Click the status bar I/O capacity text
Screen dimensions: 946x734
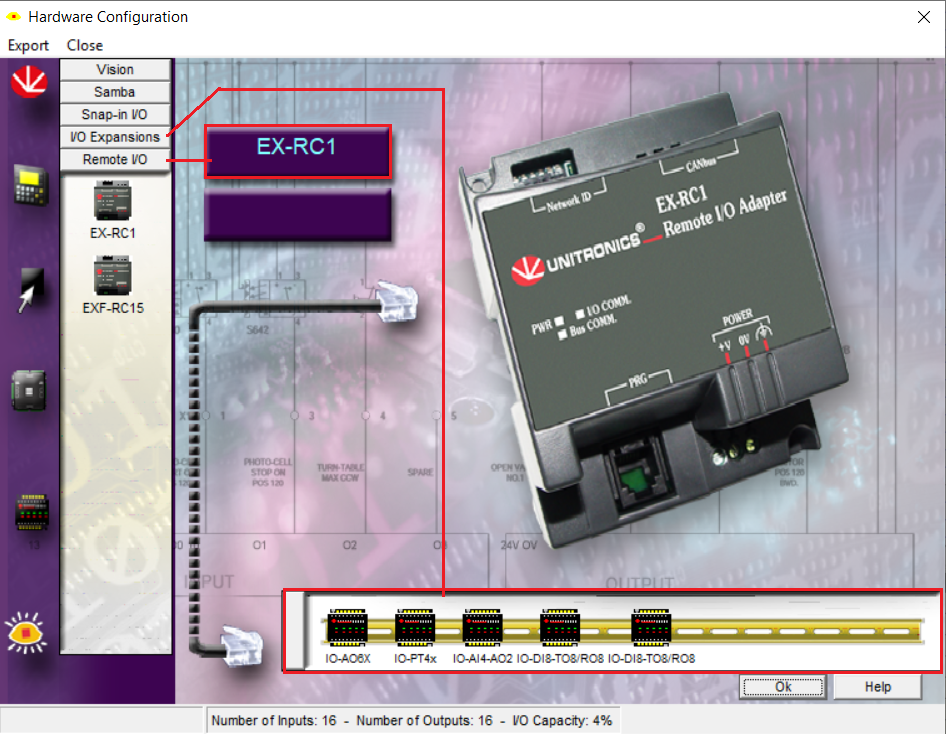pos(562,721)
